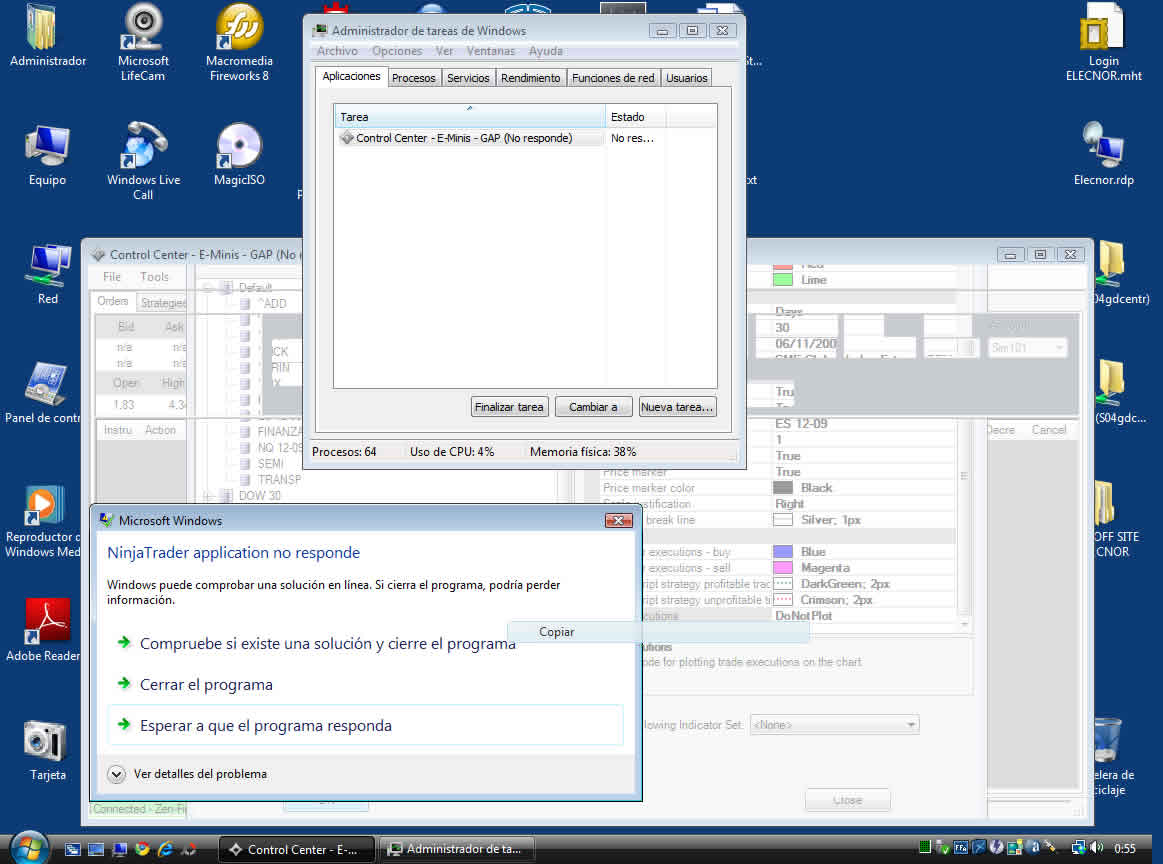Choose Cerrar el programa option
The image size is (1163, 864).
point(206,685)
